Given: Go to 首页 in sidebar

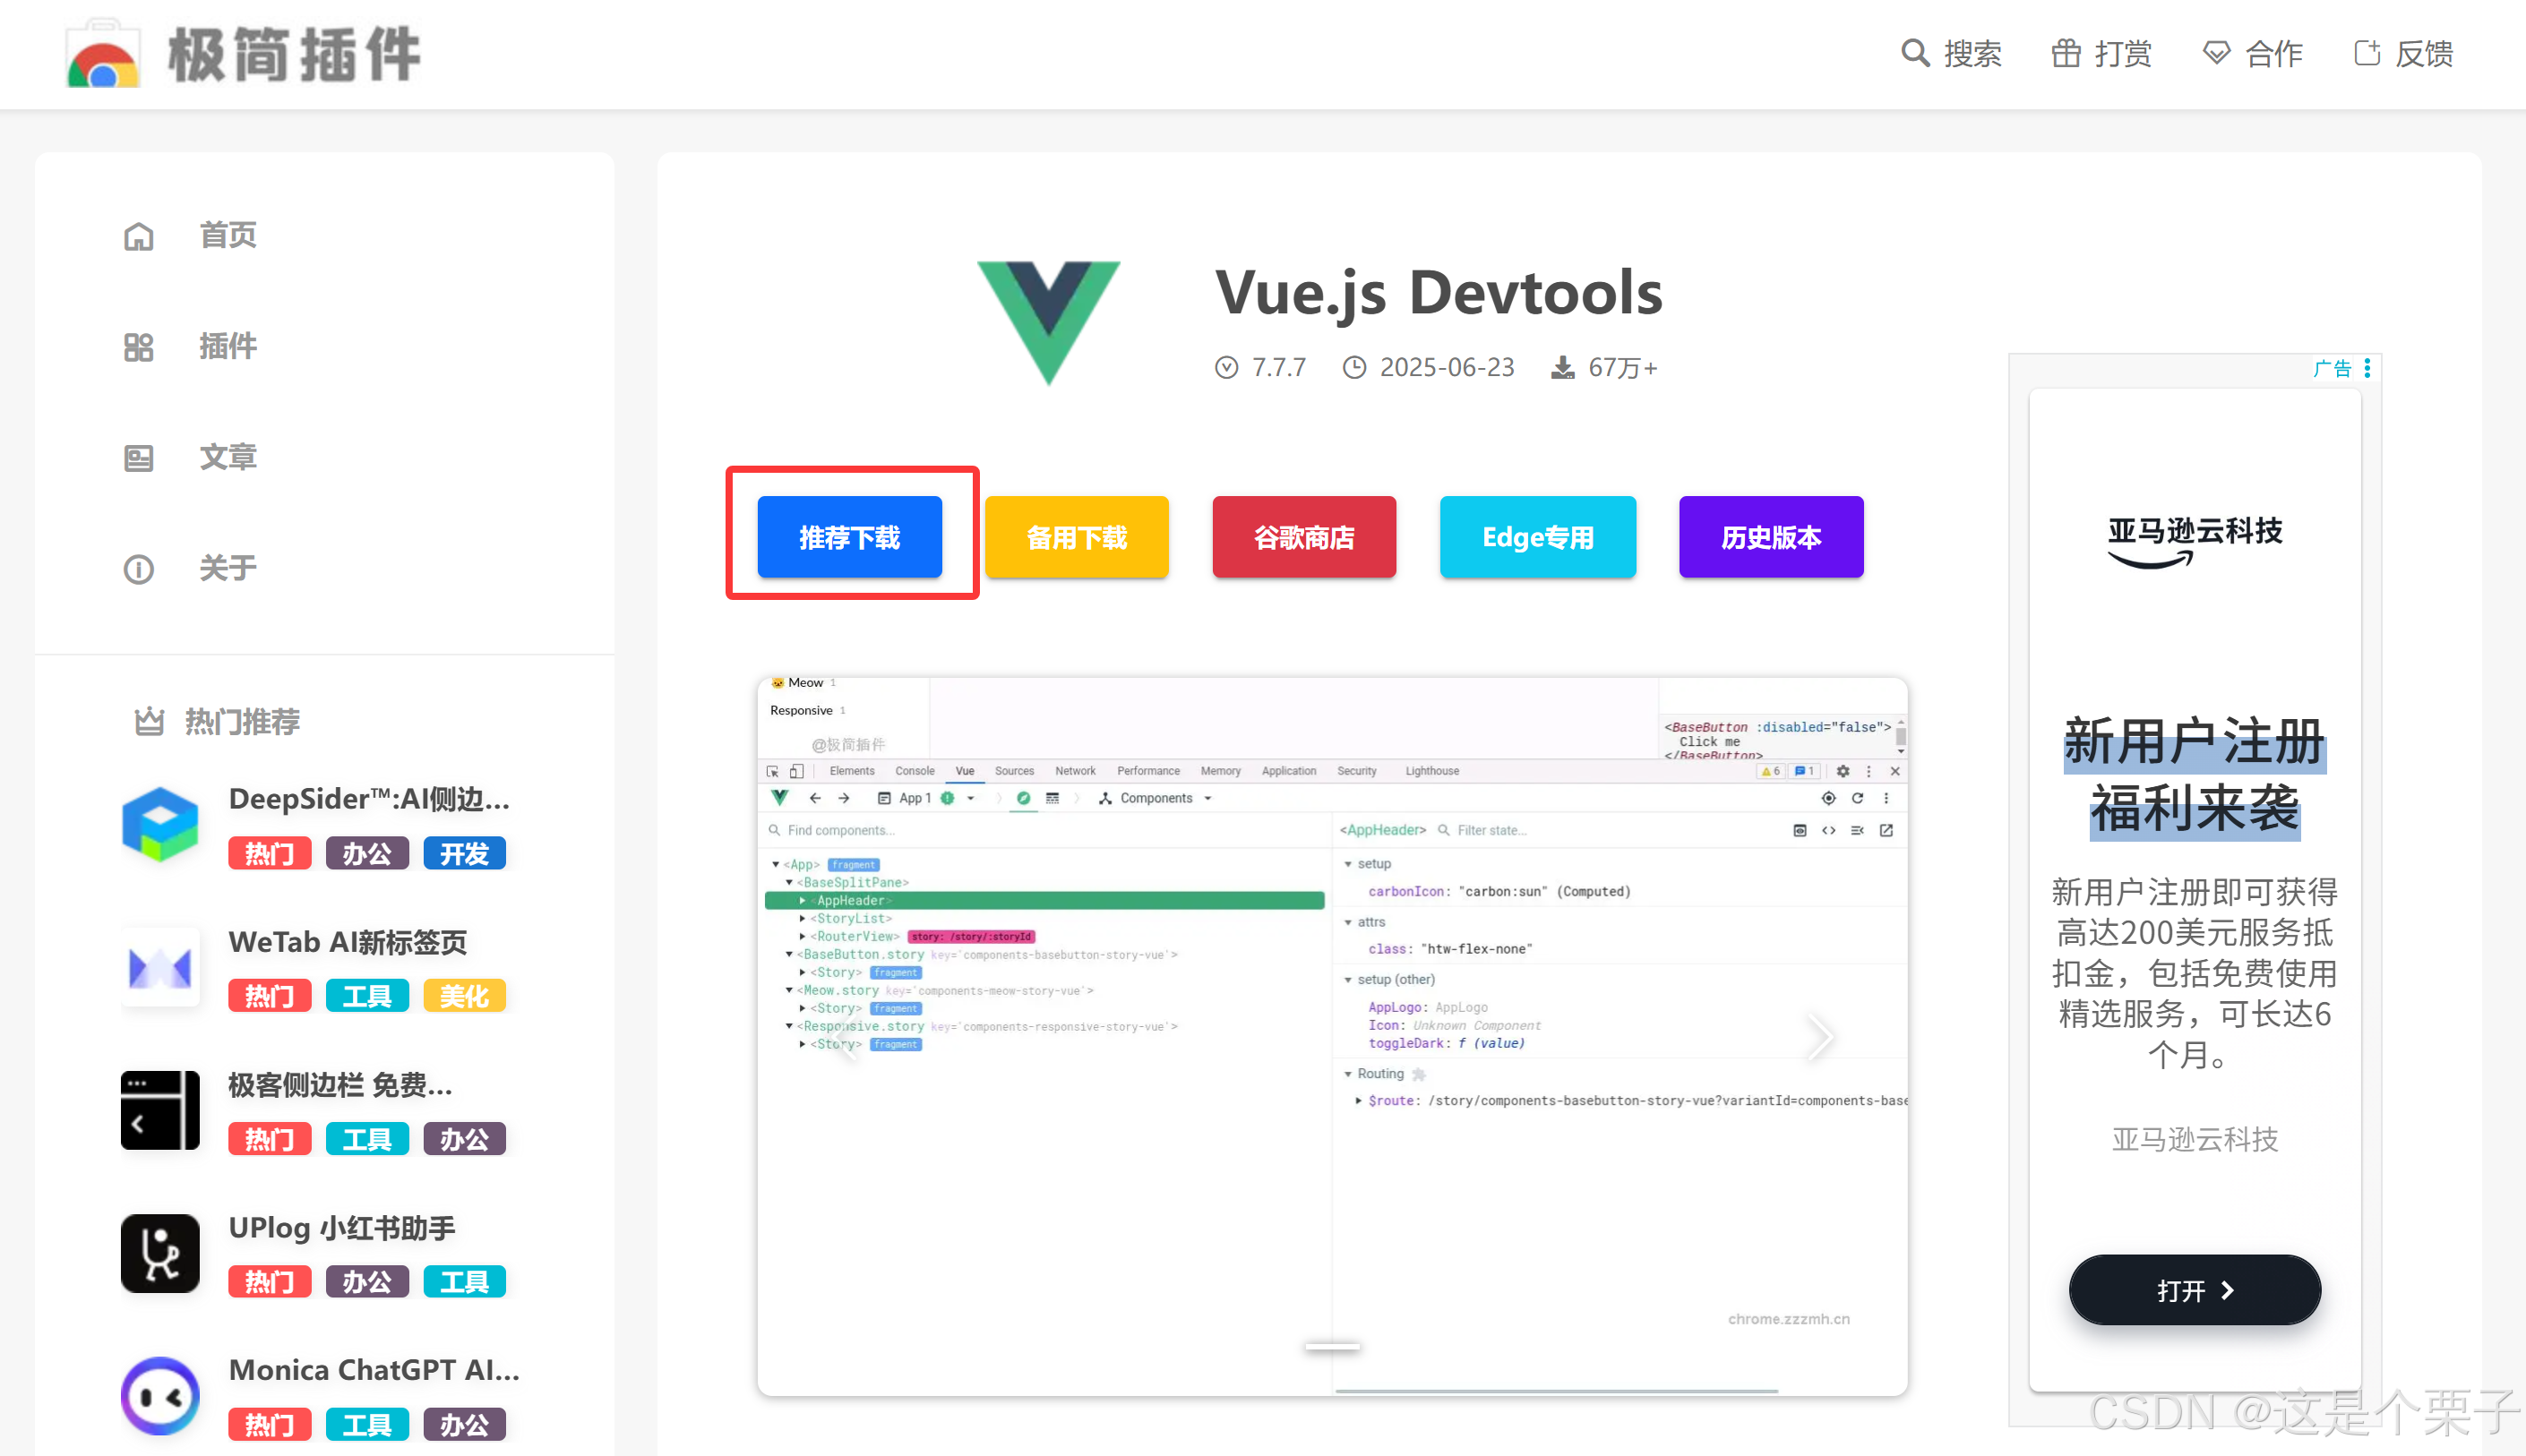Looking at the screenshot, I should (227, 235).
